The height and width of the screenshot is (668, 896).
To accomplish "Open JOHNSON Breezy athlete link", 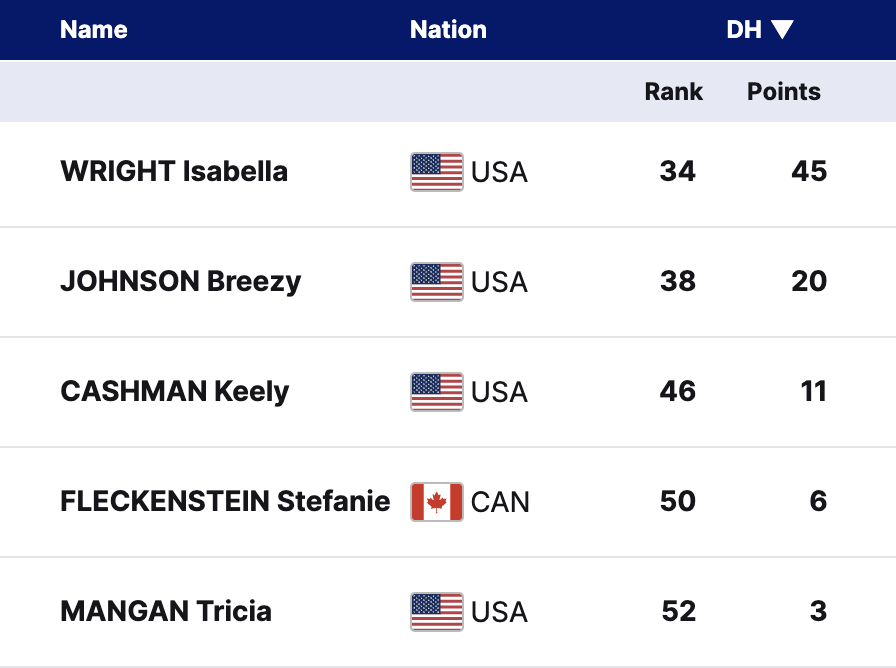I will [x=180, y=282].
